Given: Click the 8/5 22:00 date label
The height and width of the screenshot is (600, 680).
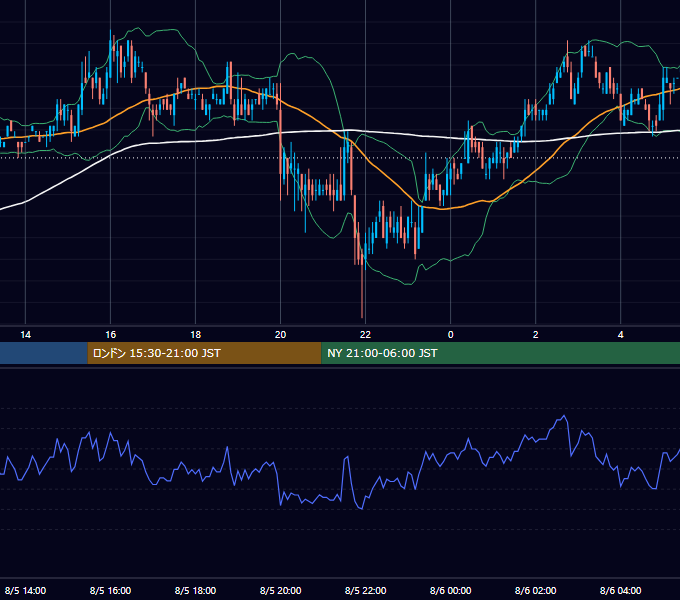Looking at the screenshot, I should click(366, 590).
